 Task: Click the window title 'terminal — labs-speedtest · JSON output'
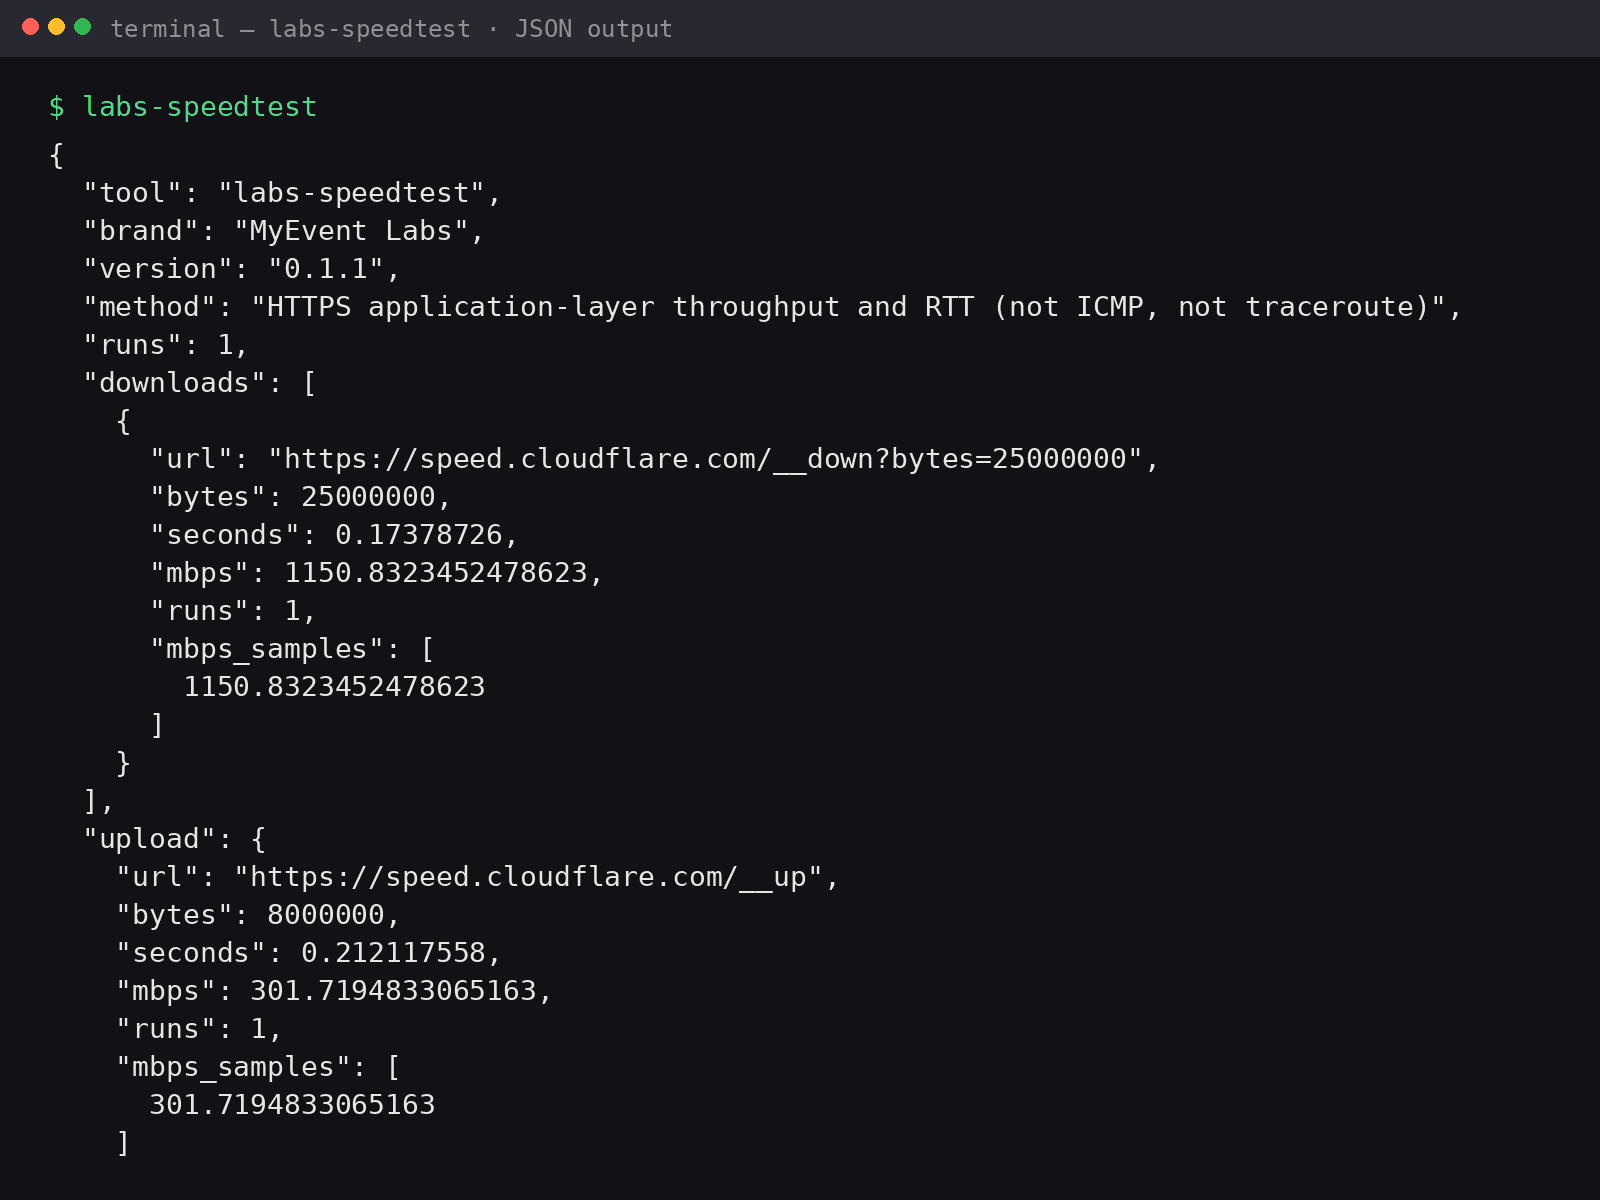(391, 29)
